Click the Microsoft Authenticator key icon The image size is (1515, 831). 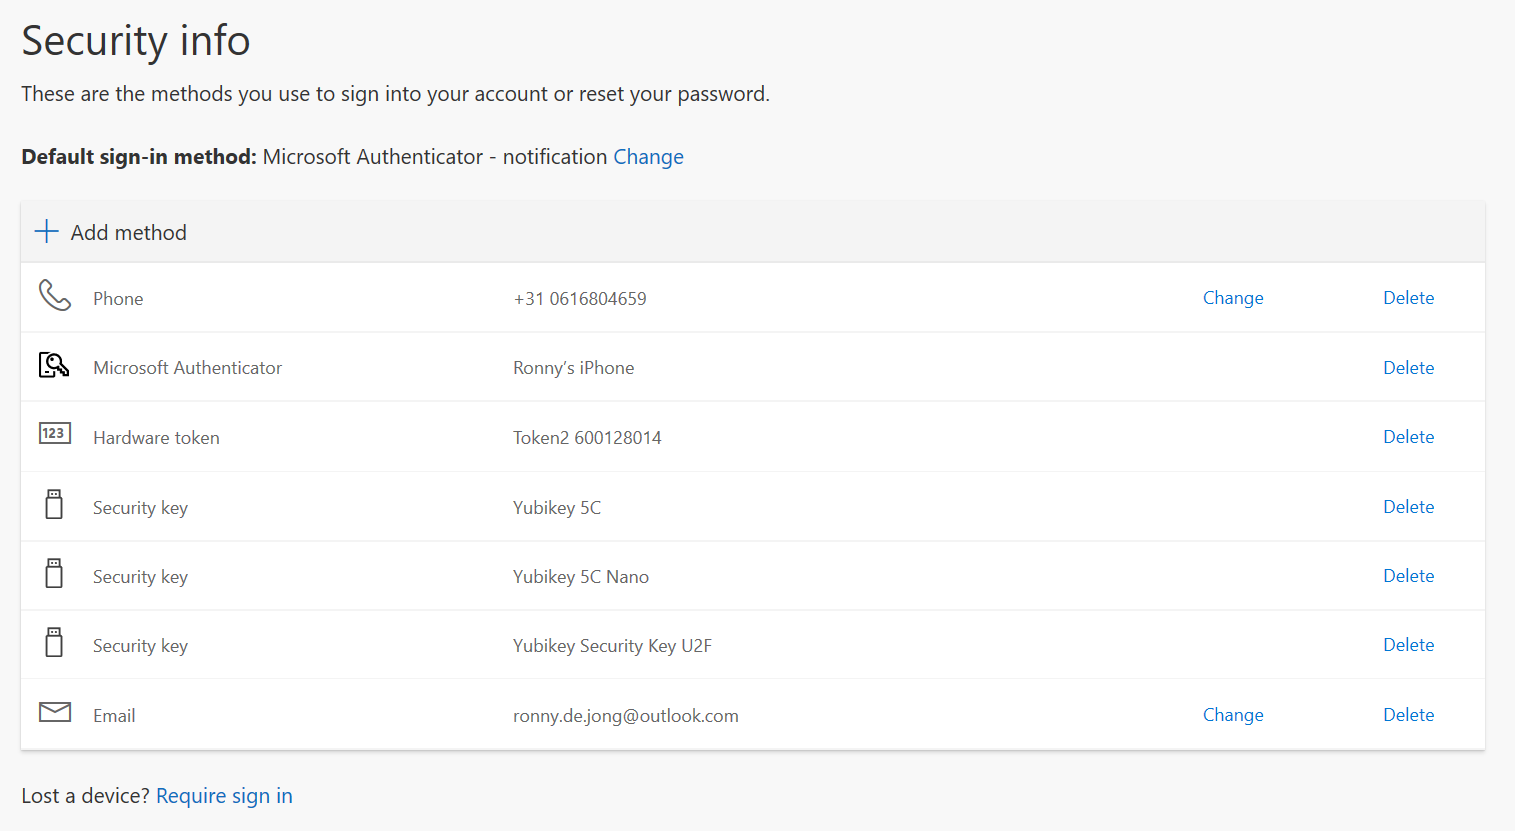54,365
